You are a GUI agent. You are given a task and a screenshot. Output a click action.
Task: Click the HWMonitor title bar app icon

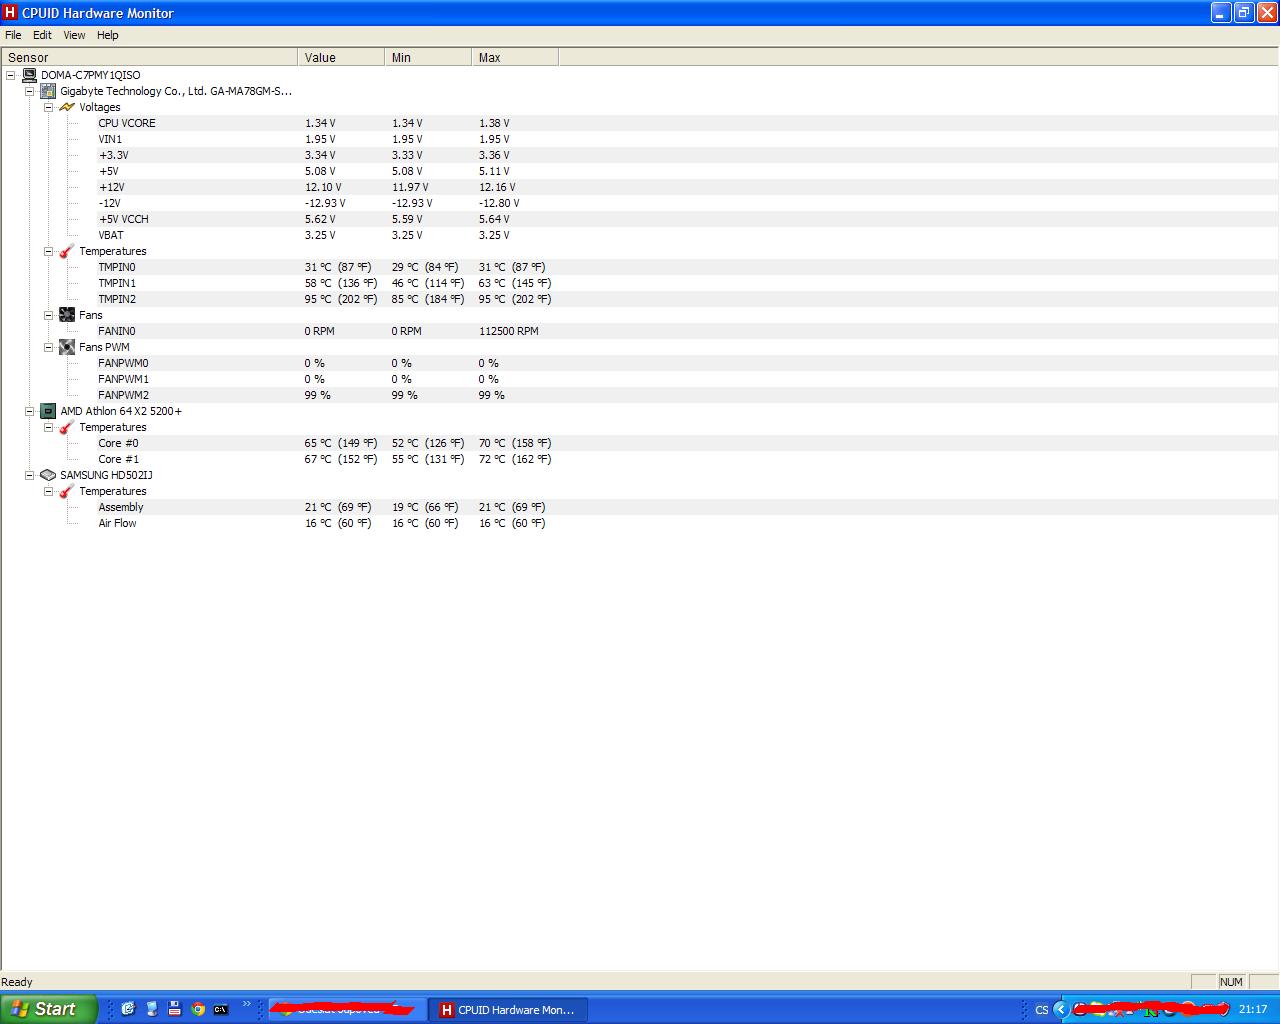[x=10, y=12]
